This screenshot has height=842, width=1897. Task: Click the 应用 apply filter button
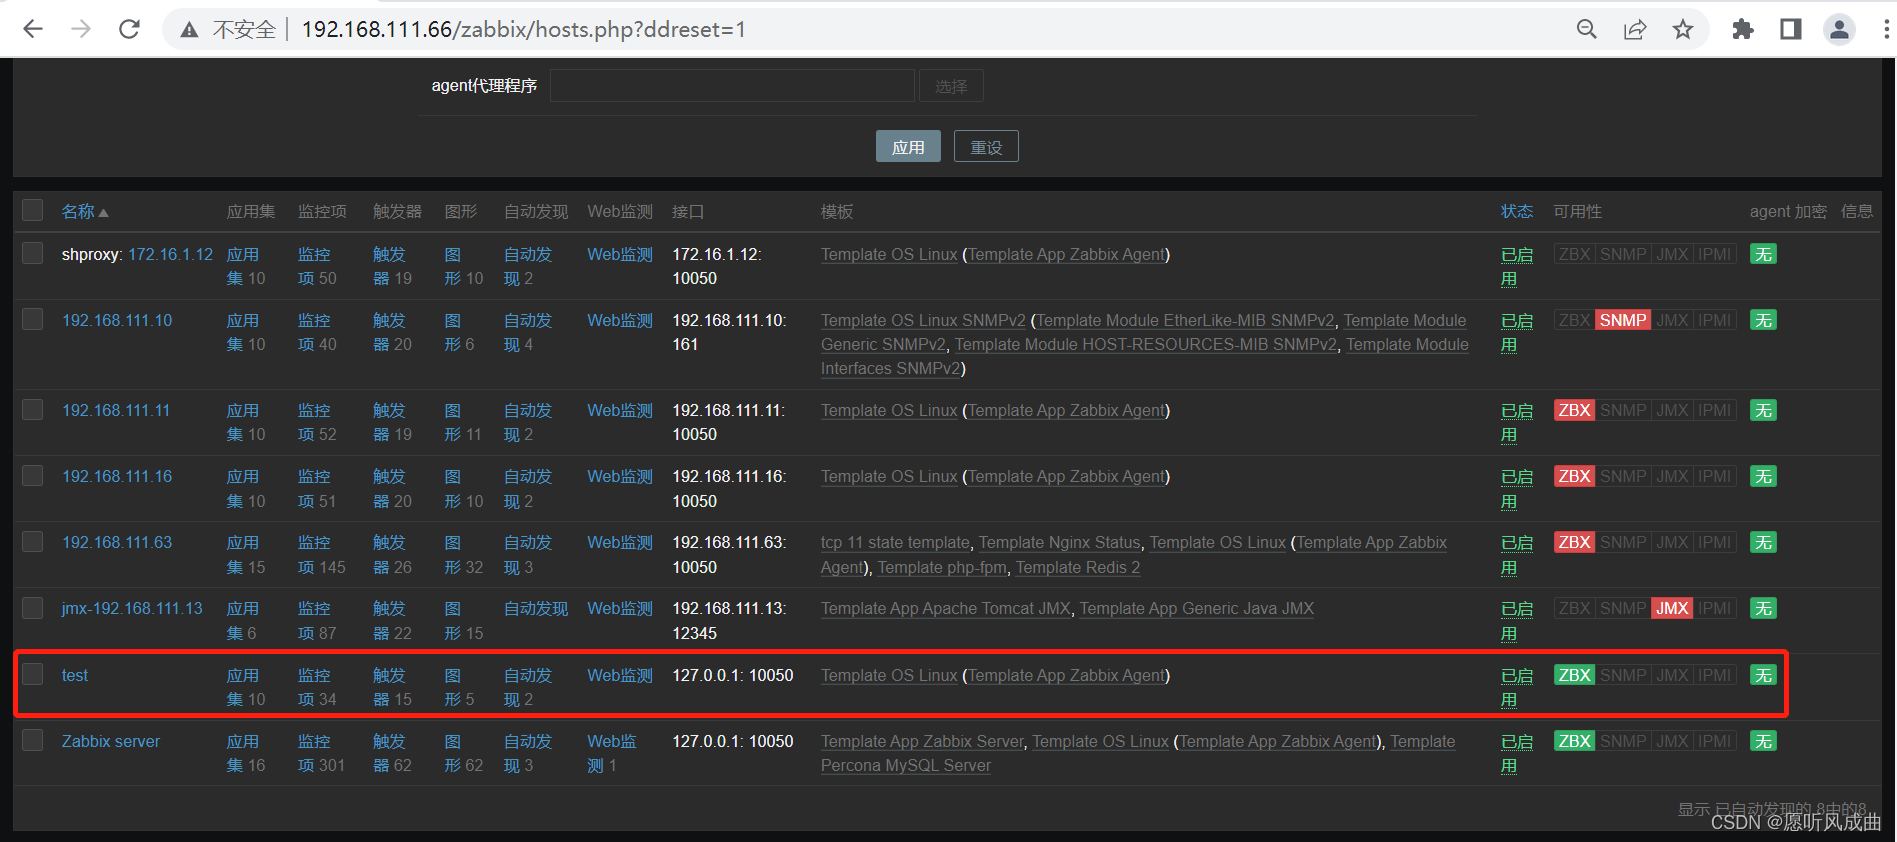(x=908, y=147)
